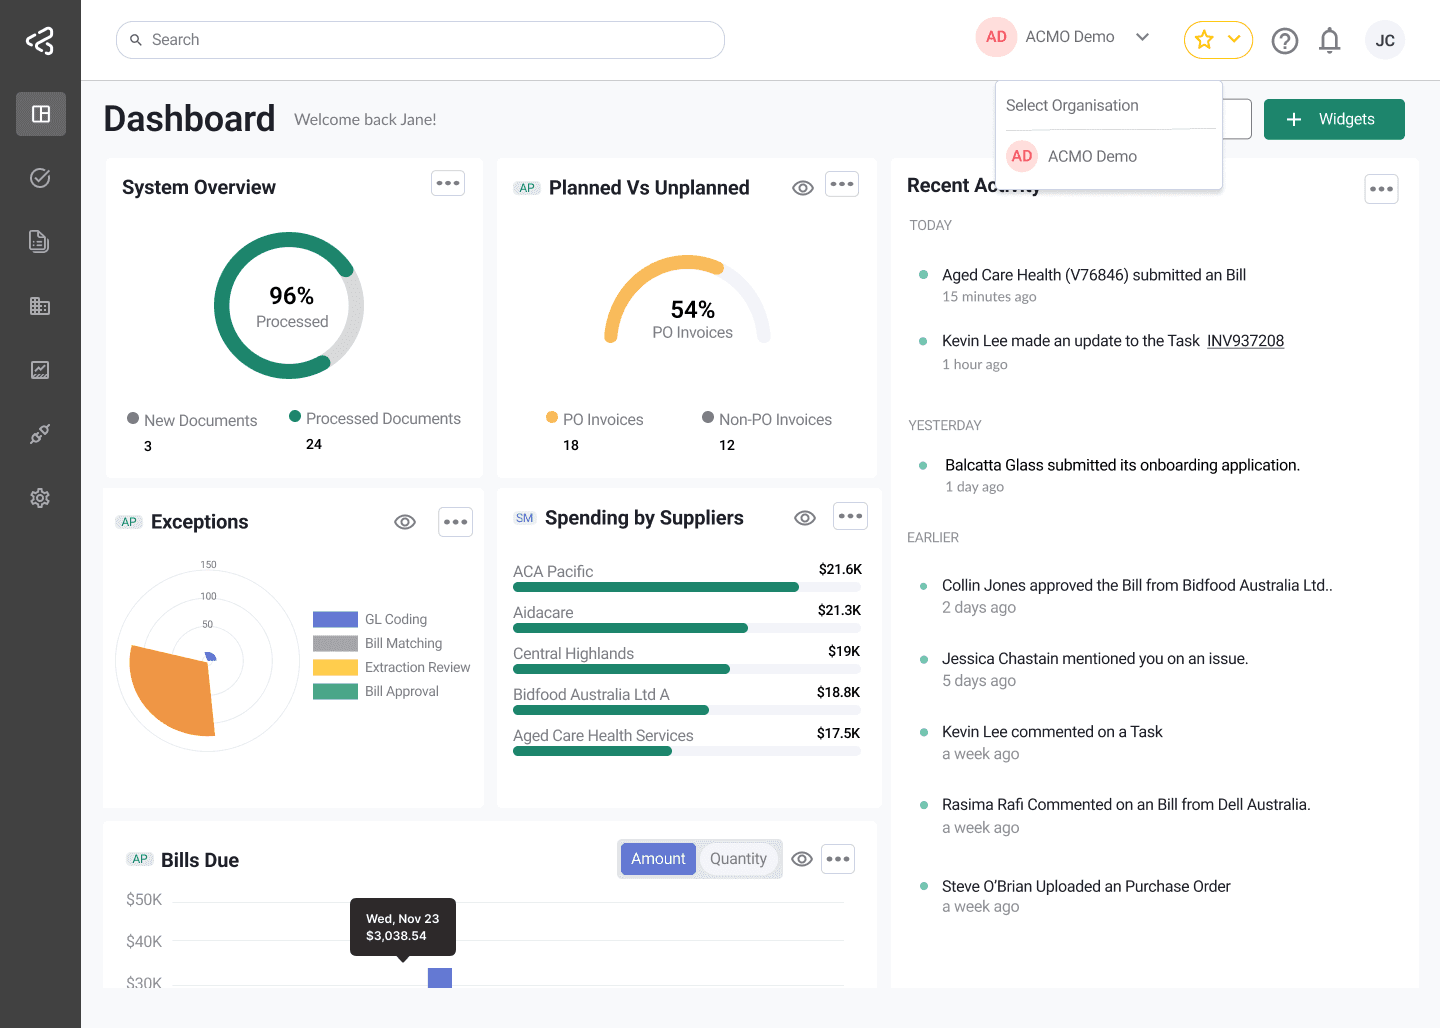Select the Amount tab in Bills Due
Screen dimensions: 1440x1028
658,858
